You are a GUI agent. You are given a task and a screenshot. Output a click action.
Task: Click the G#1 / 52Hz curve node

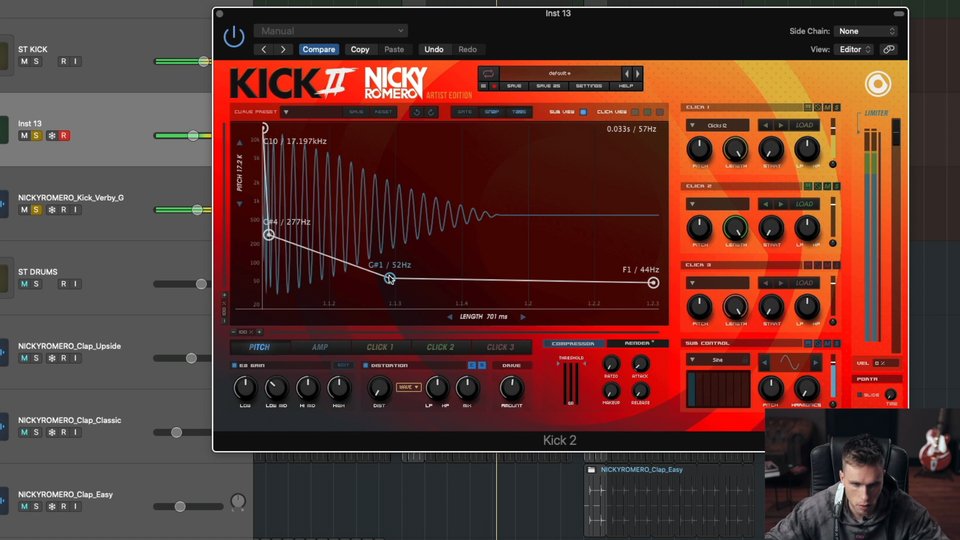pyautogui.click(x=389, y=279)
